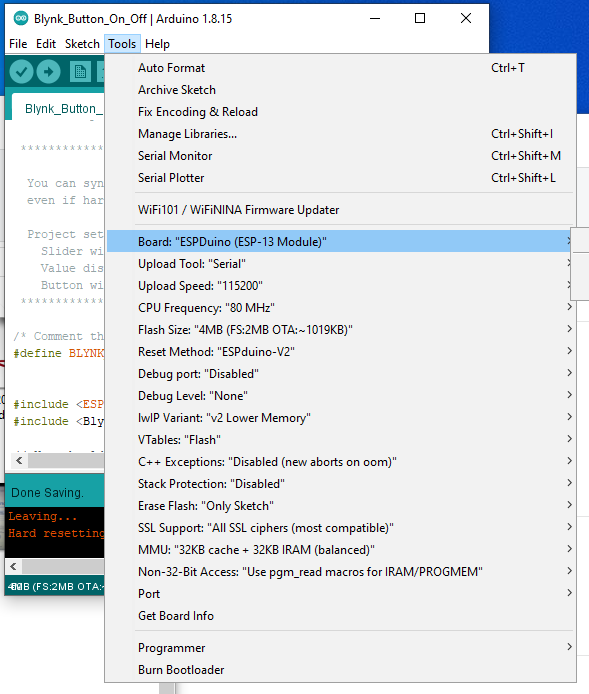Viewport: 589px width, 694px height.
Task: Switch to the Blynk_Button_ sketch tab
Action: click(x=60, y=108)
